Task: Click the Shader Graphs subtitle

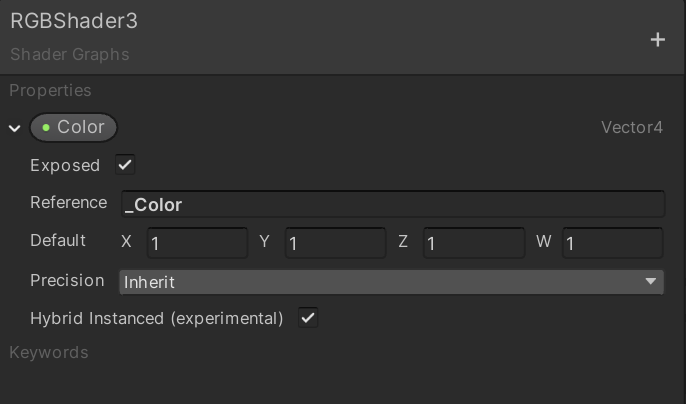Action: [x=70, y=54]
